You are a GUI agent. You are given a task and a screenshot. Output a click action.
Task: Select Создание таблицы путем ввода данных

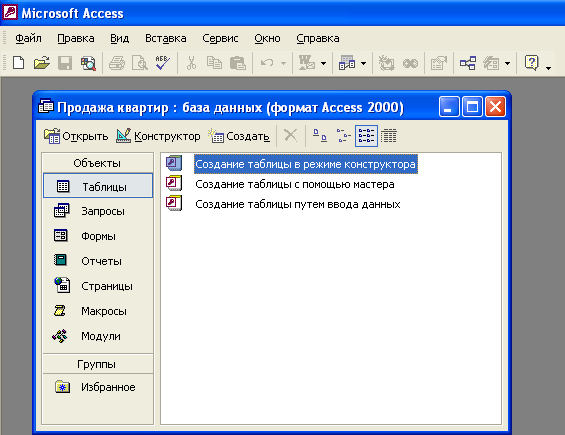[298, 204]
